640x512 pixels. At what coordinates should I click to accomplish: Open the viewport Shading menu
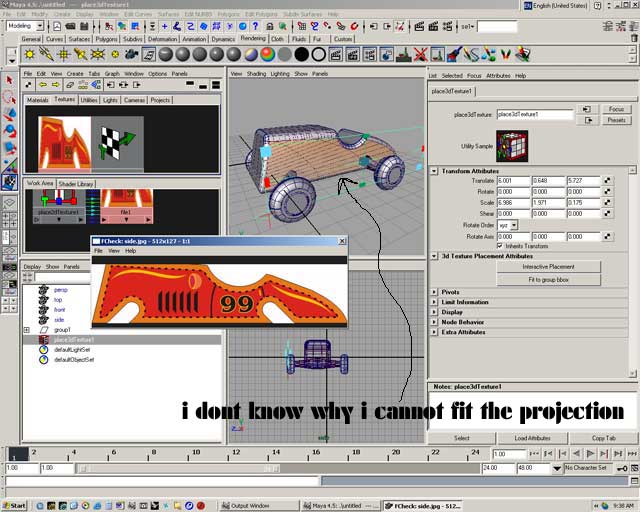tap(256, 73)
